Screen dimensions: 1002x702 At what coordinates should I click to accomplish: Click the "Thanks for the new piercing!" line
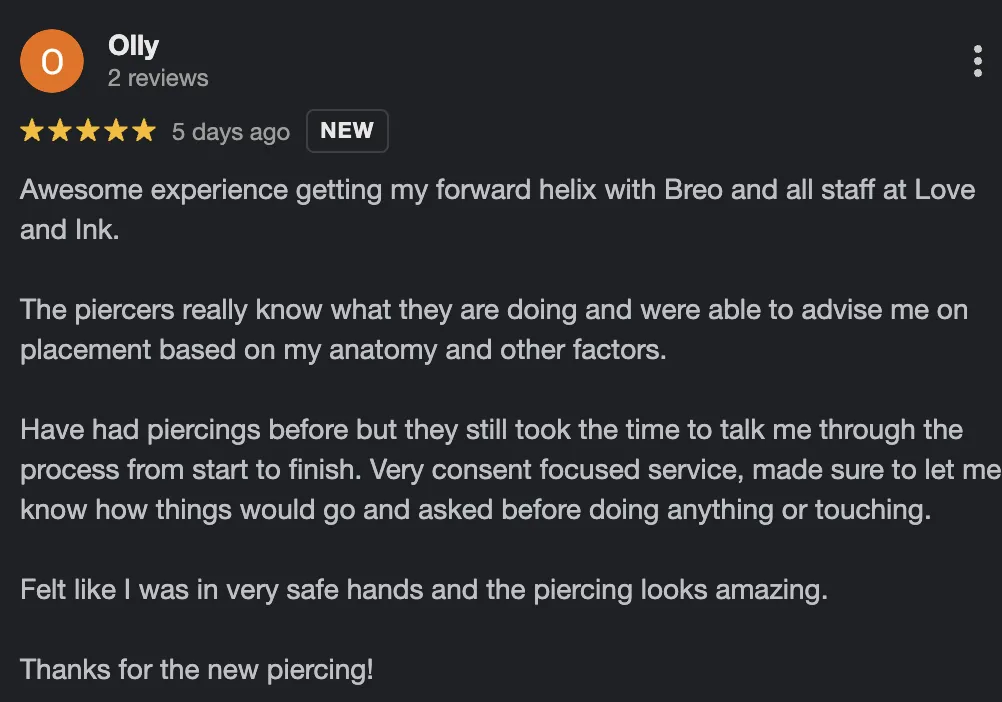click(197, 669)
